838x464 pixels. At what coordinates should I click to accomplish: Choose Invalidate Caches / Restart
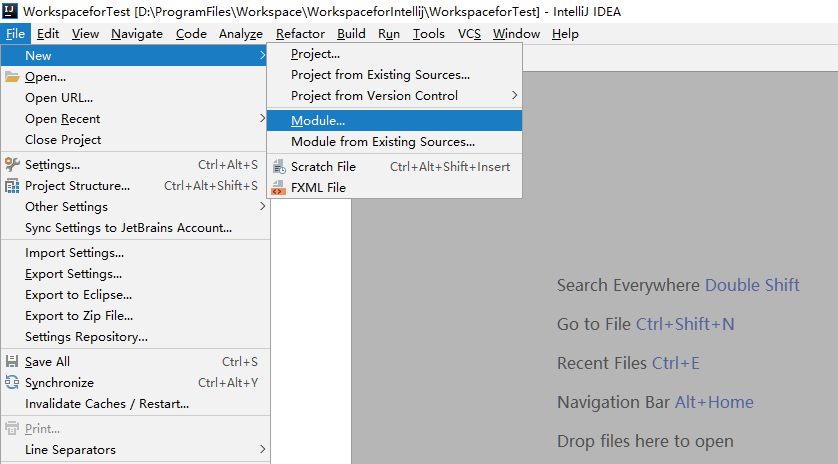tap(107, 404)
